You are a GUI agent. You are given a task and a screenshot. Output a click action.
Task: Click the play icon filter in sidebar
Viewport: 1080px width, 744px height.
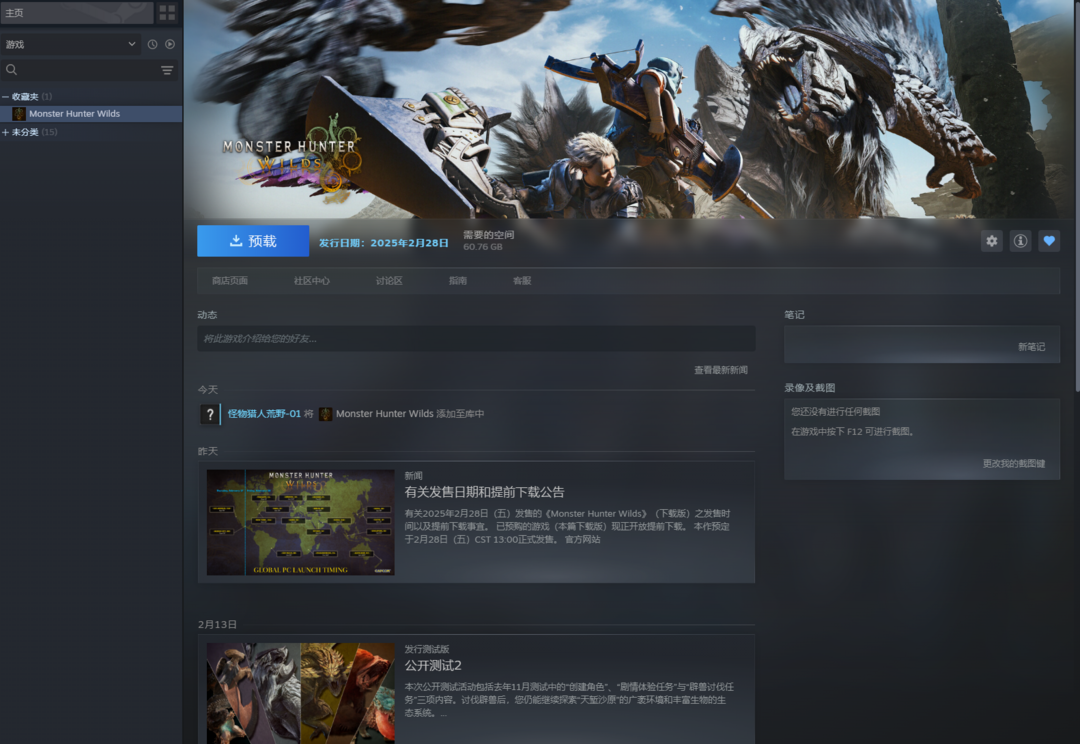tap(170, 44)
